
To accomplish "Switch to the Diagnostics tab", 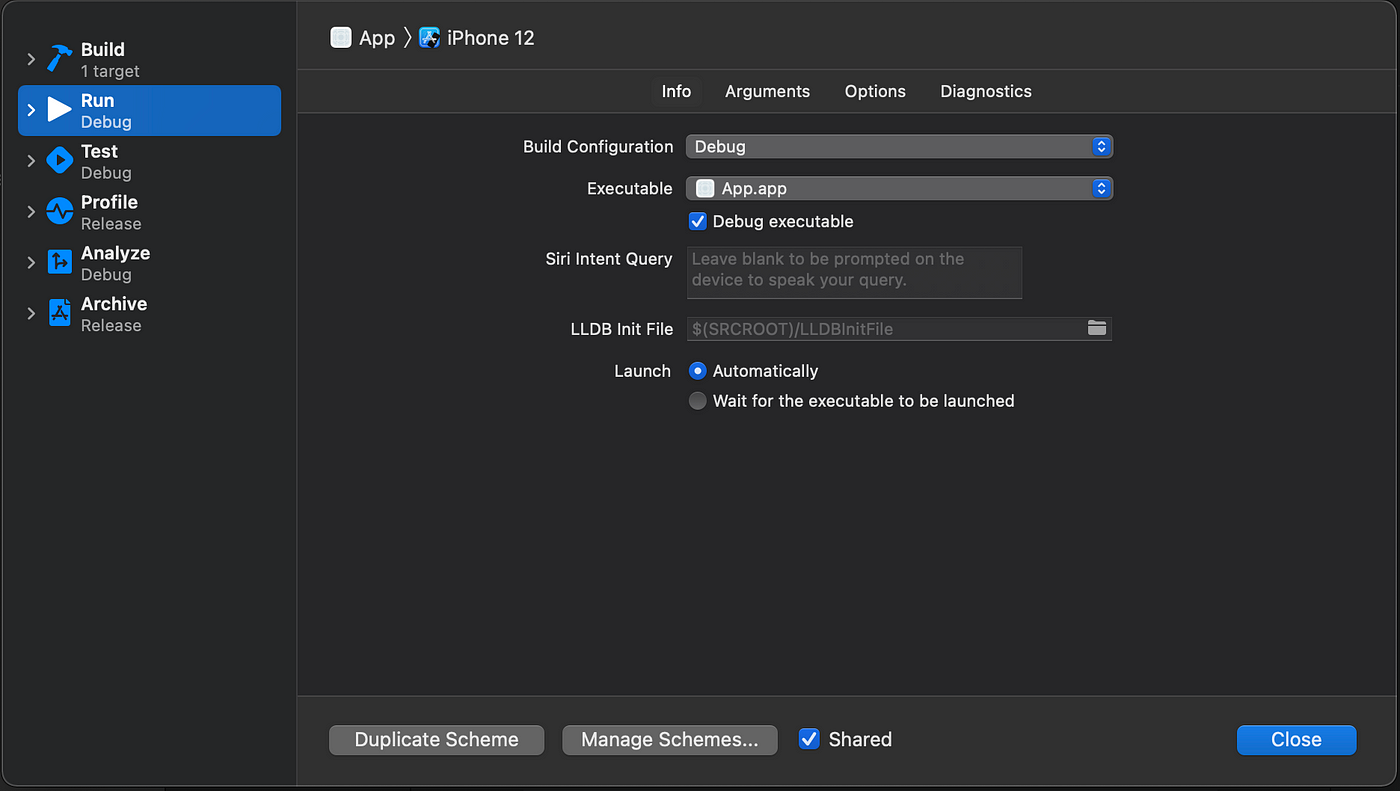I will point(986,91).
